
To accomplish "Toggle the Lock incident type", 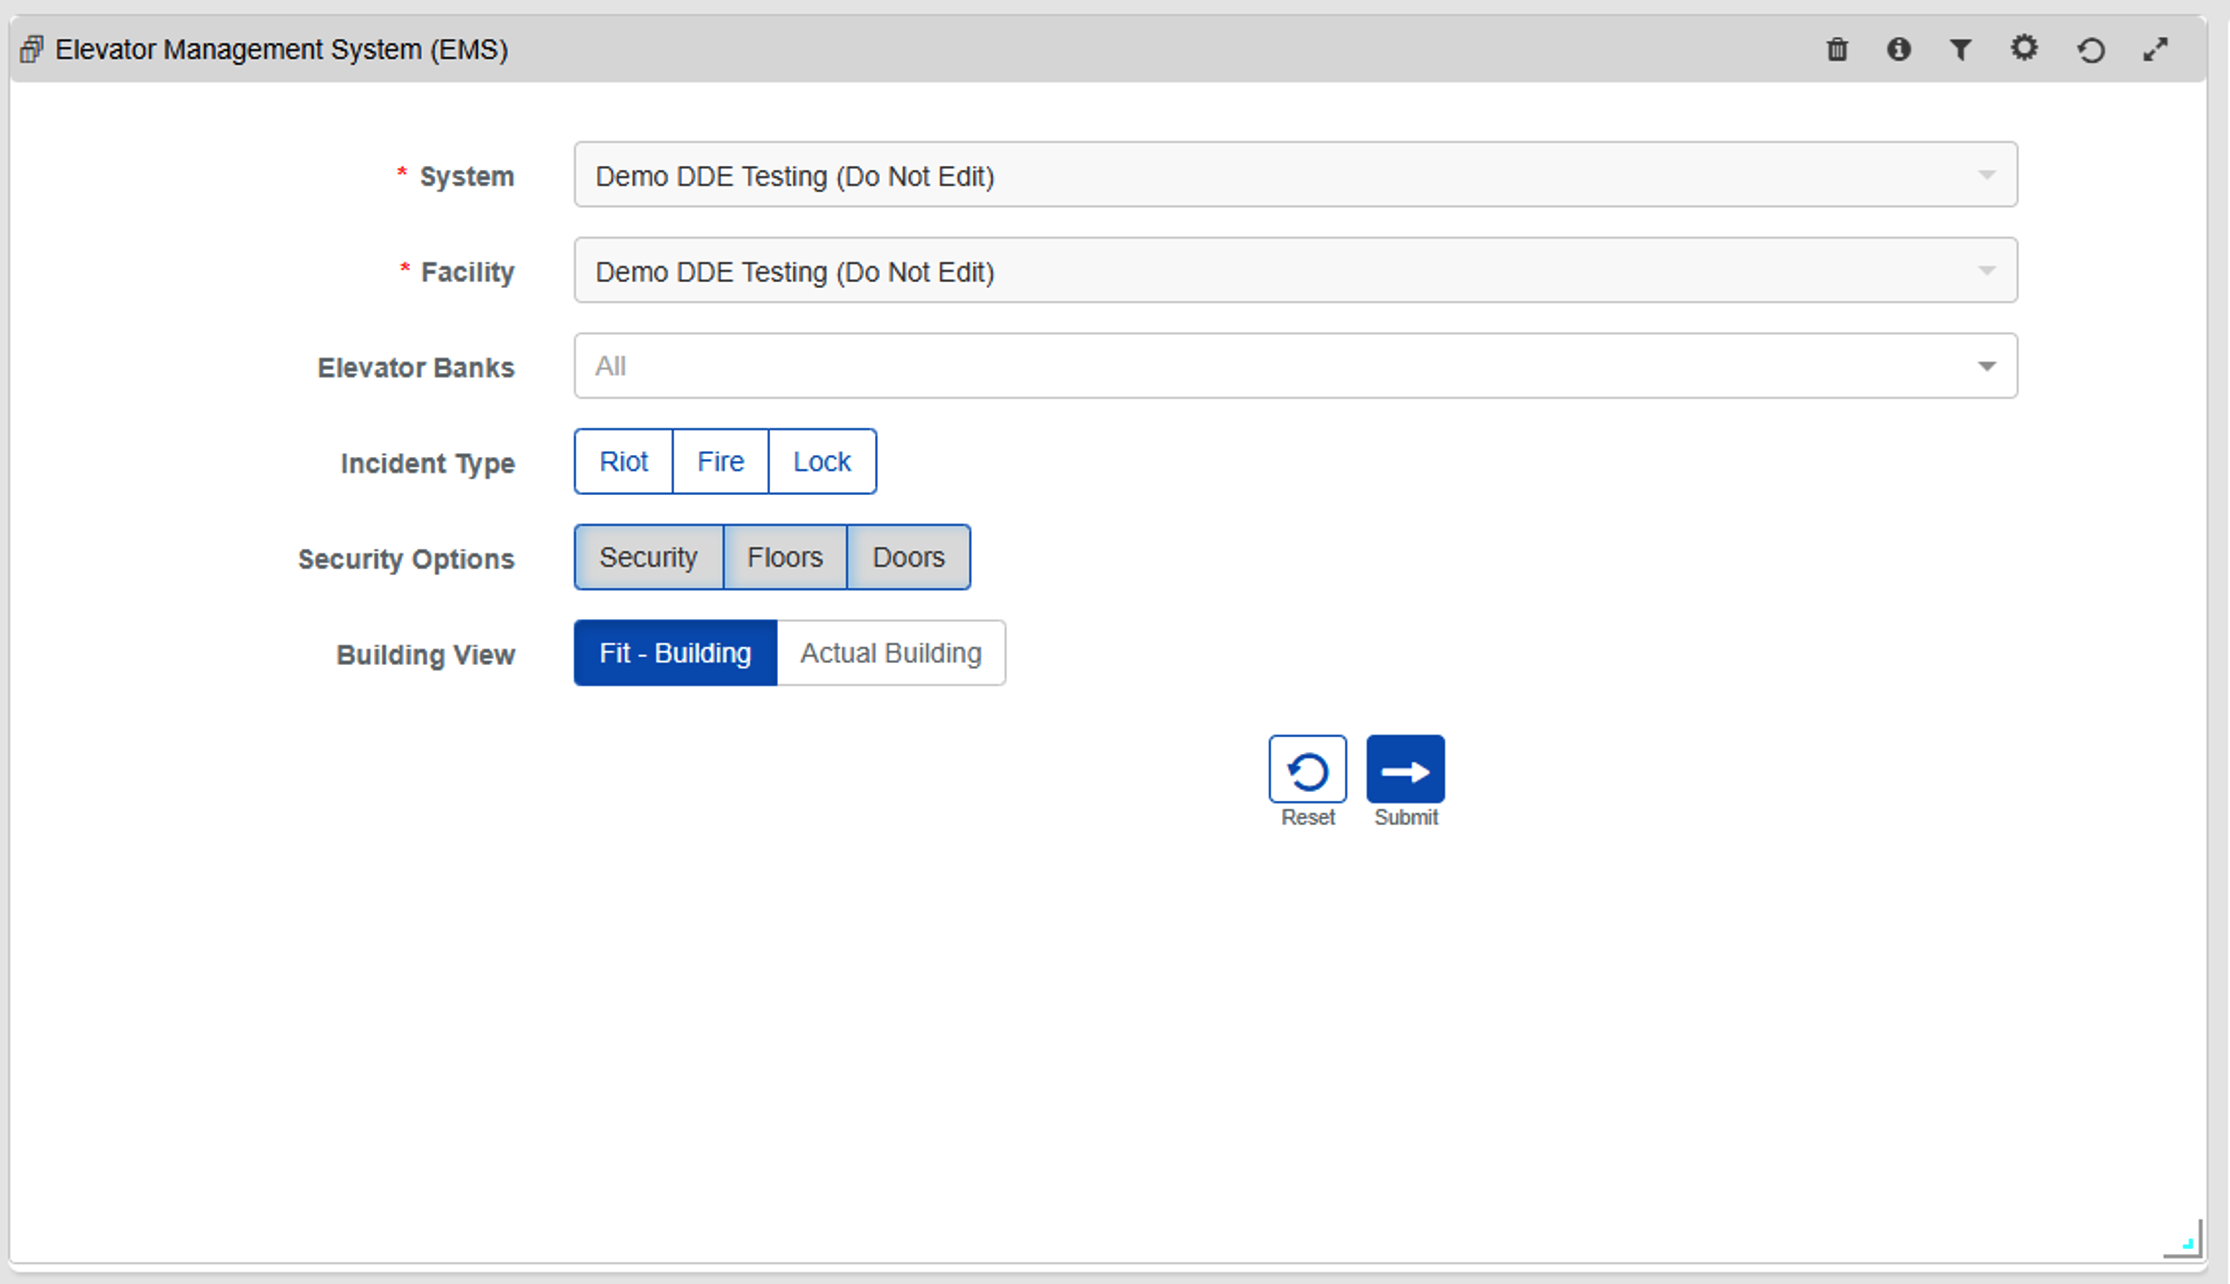I will 821,461.
